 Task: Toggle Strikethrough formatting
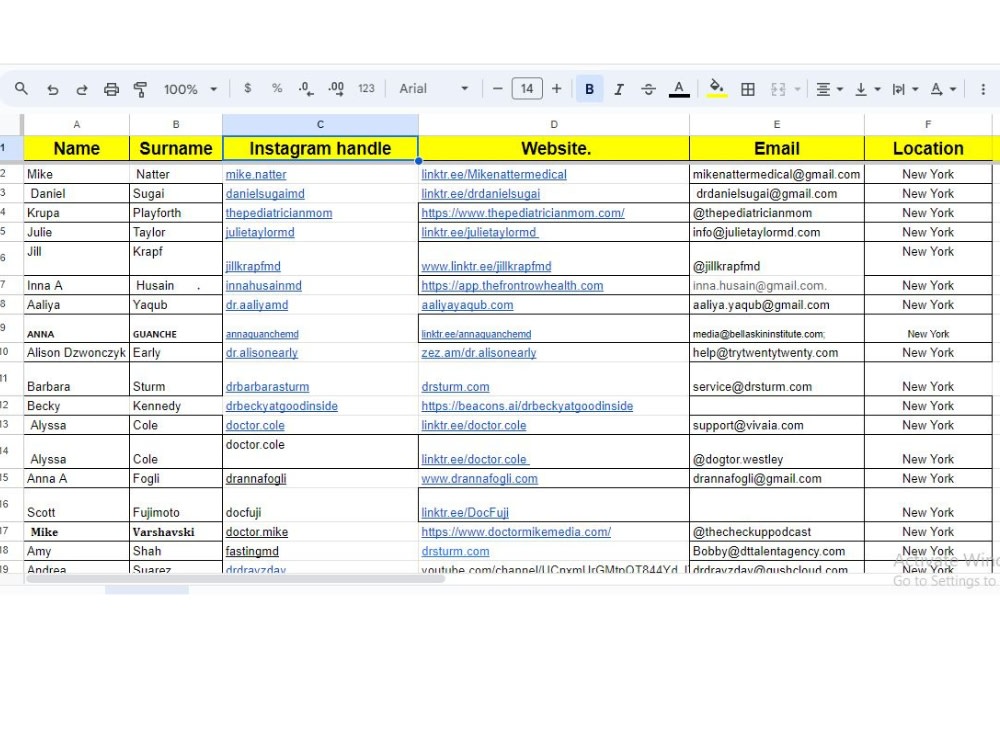coord(649,89)
